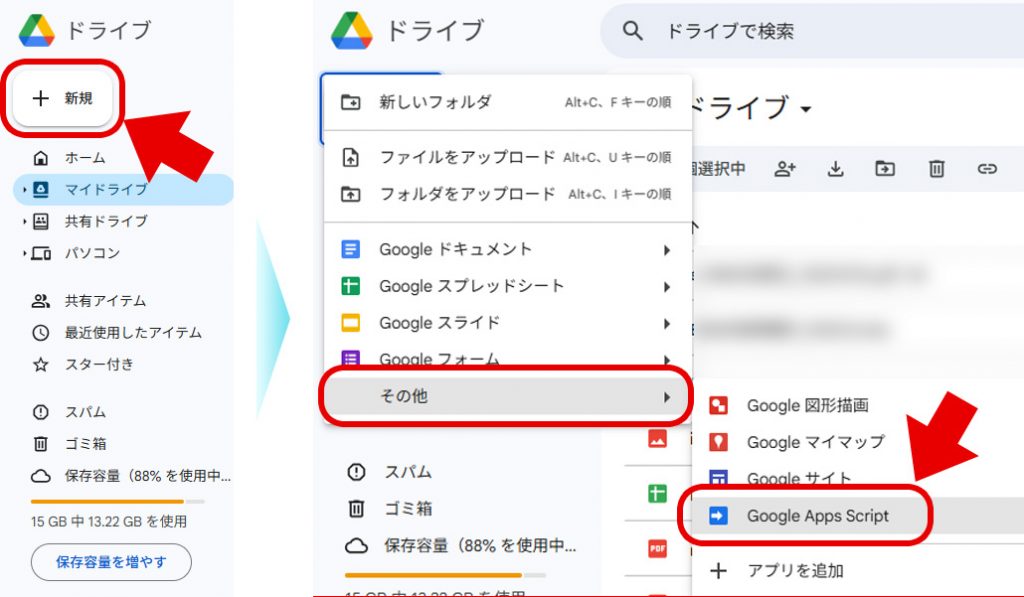
Task: Click the スター付き star icon
Action: pyautogui.click(x=40, y=364)
